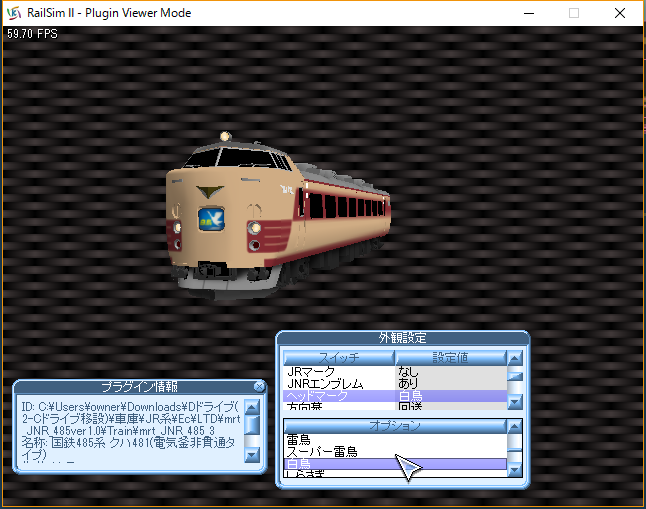Choose the 雷鳥 option
The height and width of the screenshot is (509, 646).
point(395,440)
